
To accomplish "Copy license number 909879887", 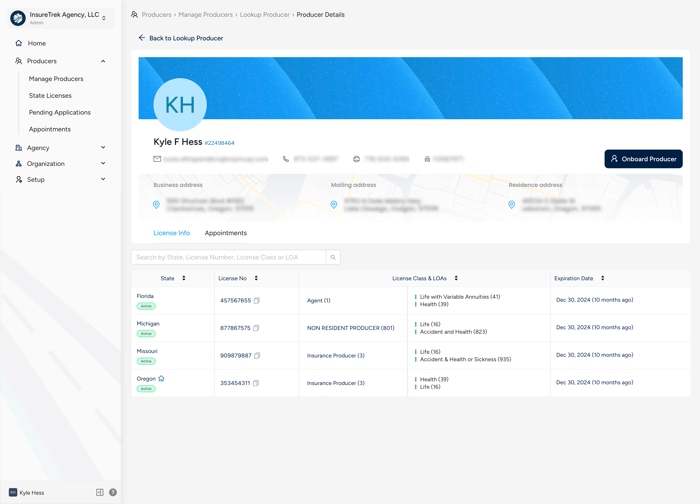I will tap(257, 356).
